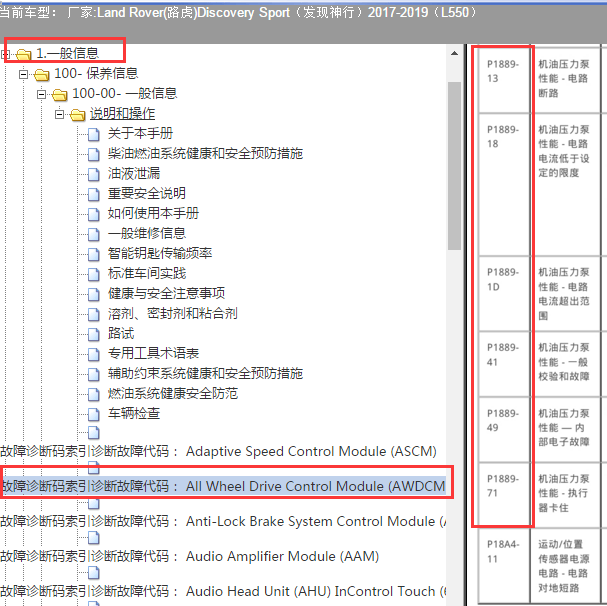
Task: Click the 100- 保养信息 folder icon
Action: pos(41,74)
